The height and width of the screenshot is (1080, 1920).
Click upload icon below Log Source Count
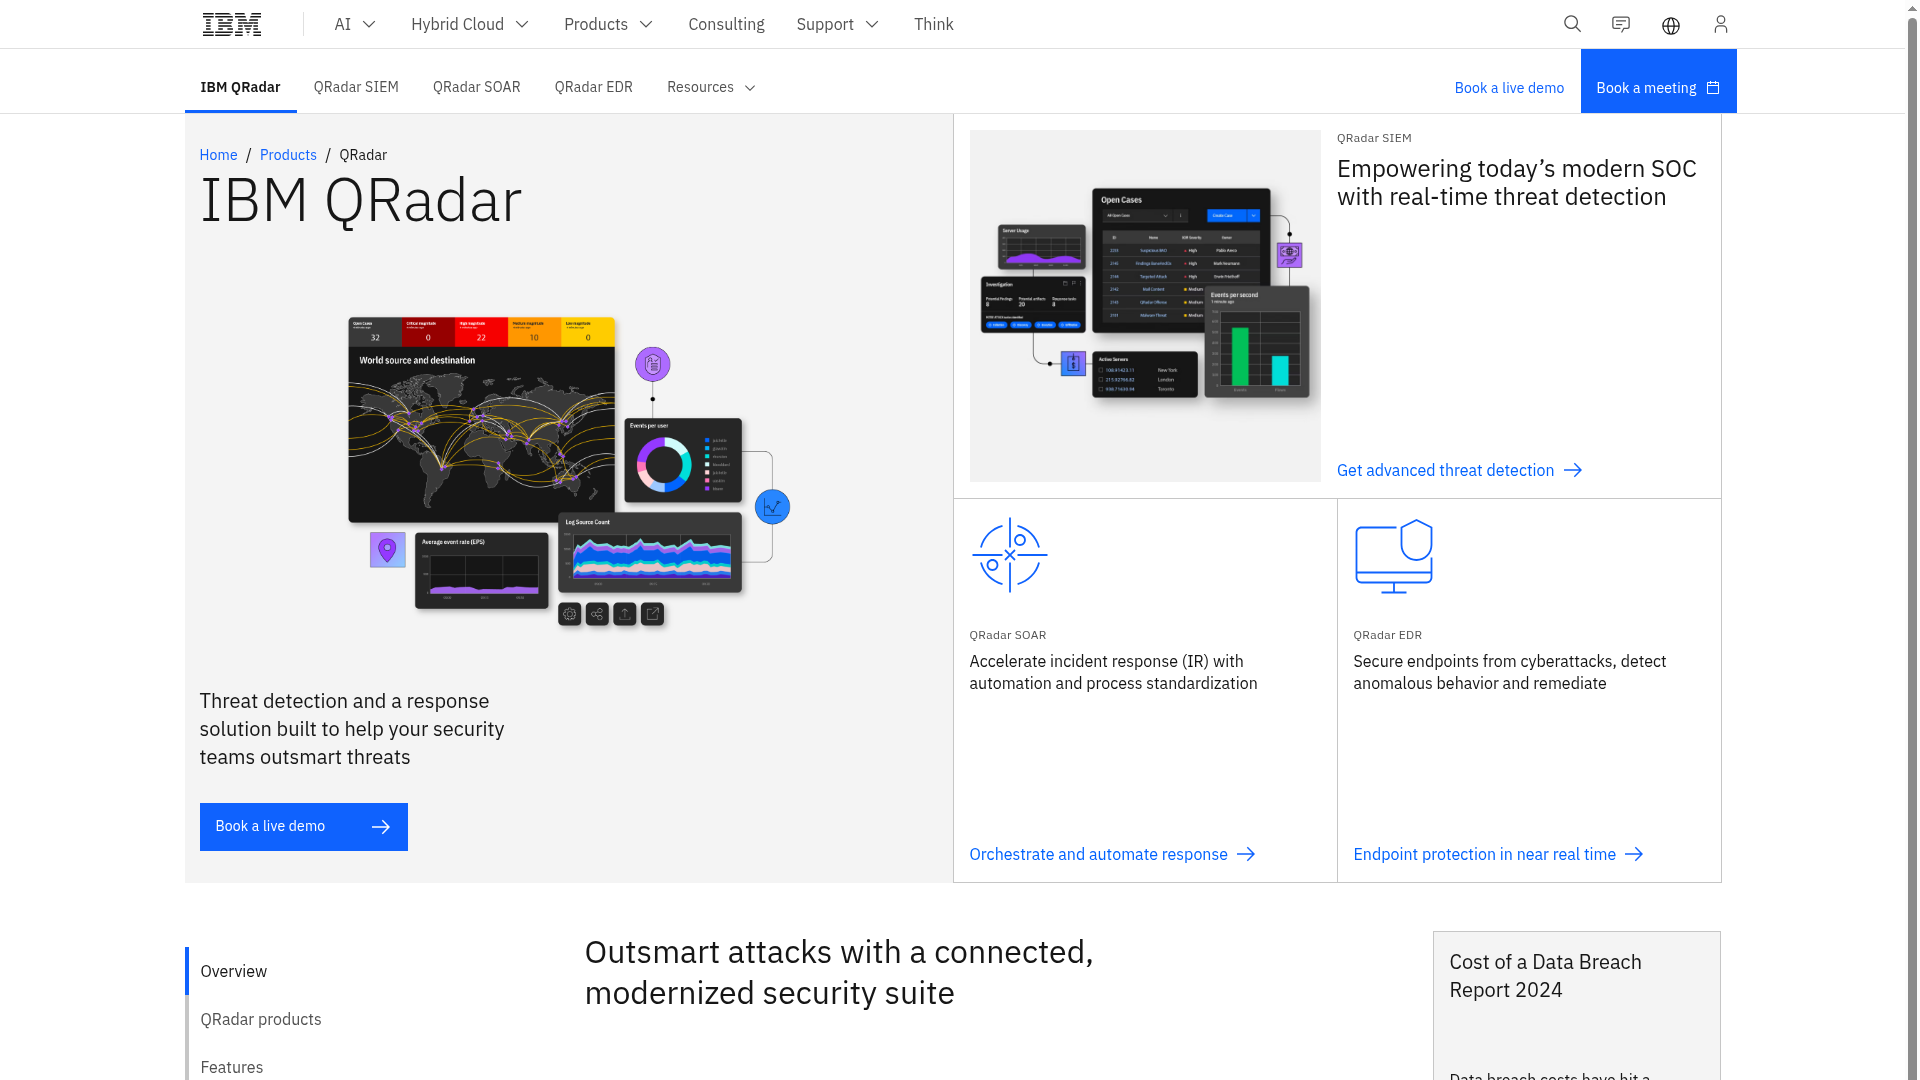(625, 614)
